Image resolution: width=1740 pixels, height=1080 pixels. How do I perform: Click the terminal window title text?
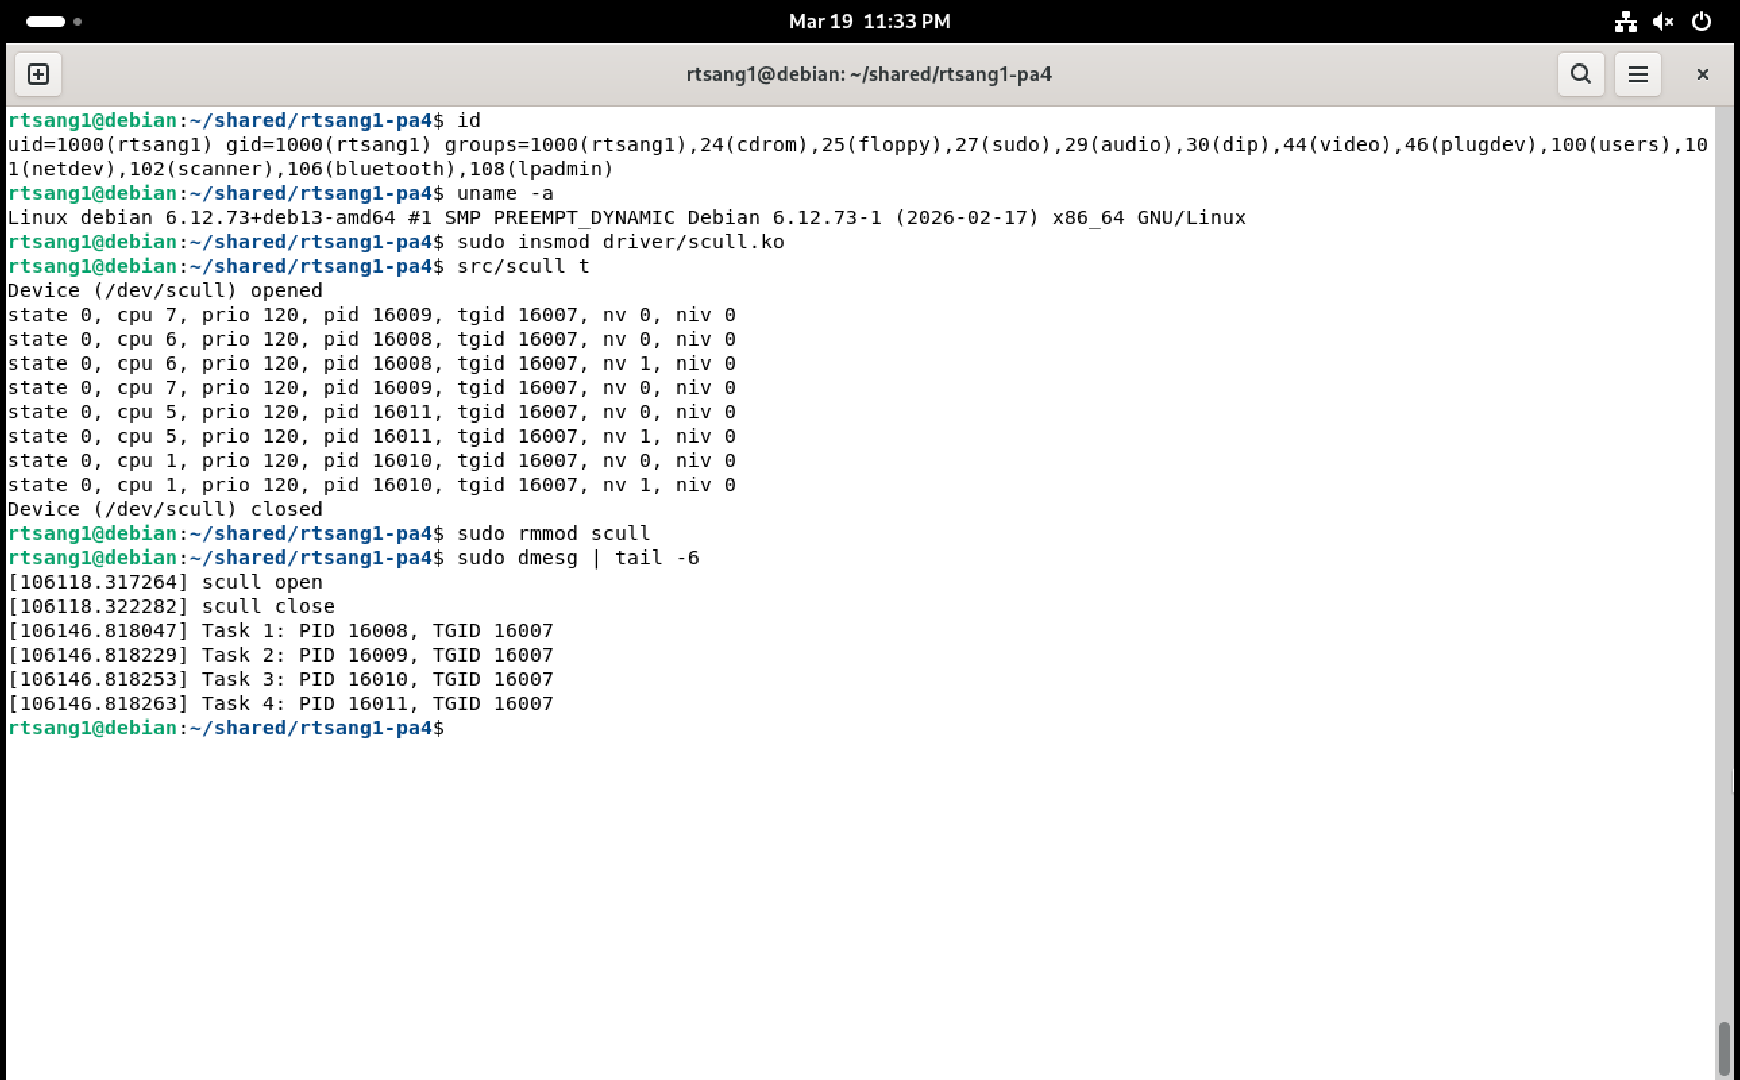coord(868,74)
